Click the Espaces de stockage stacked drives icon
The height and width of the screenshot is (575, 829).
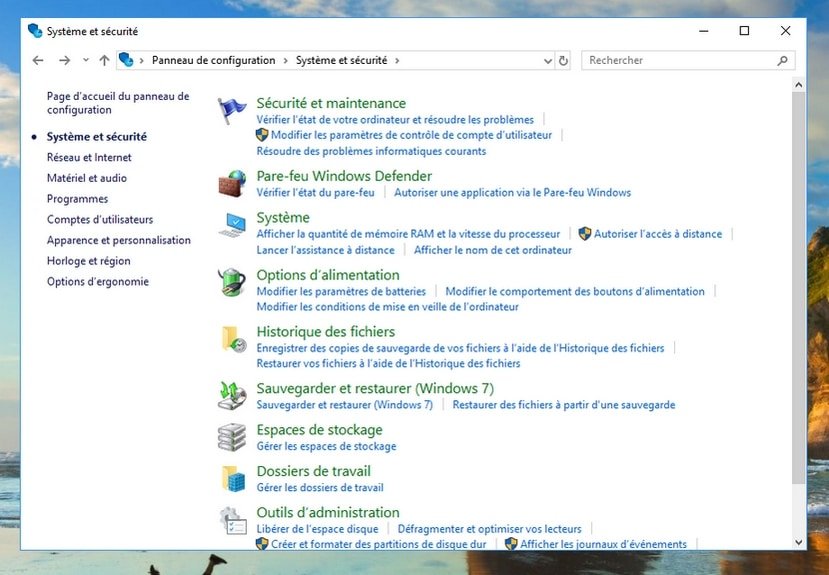pyautogui.click(x=232, y=437)
